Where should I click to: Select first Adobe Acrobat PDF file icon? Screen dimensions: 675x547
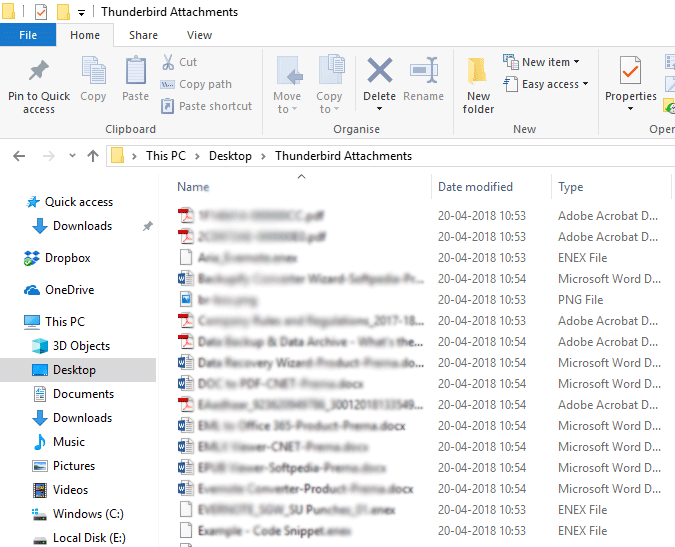186,216
